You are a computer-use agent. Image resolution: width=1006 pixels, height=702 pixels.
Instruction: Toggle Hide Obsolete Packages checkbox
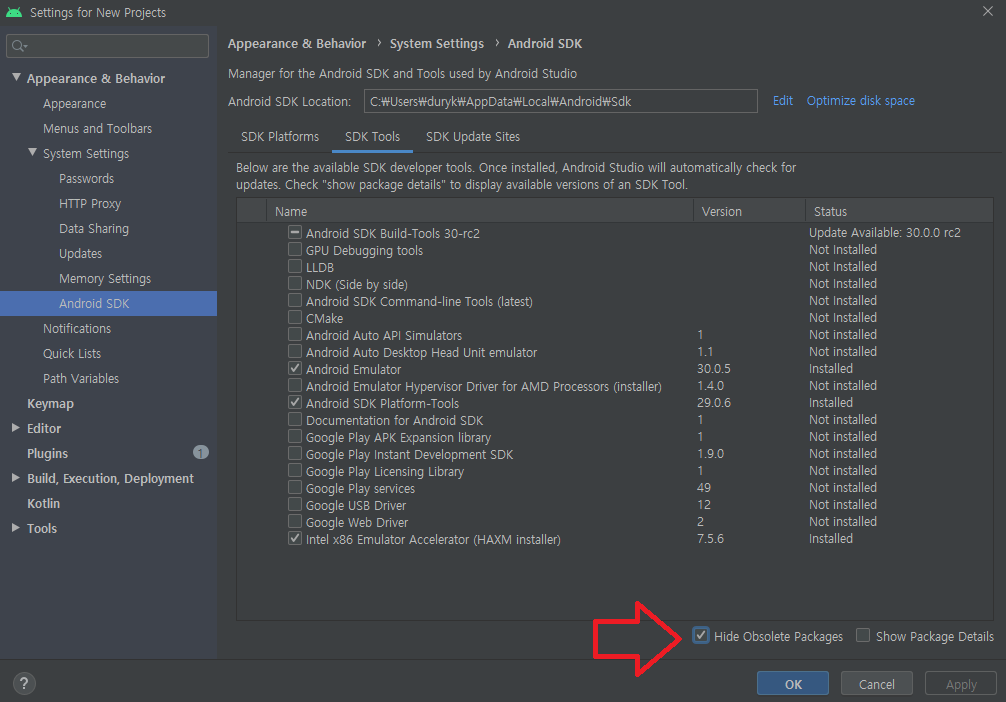701,635
